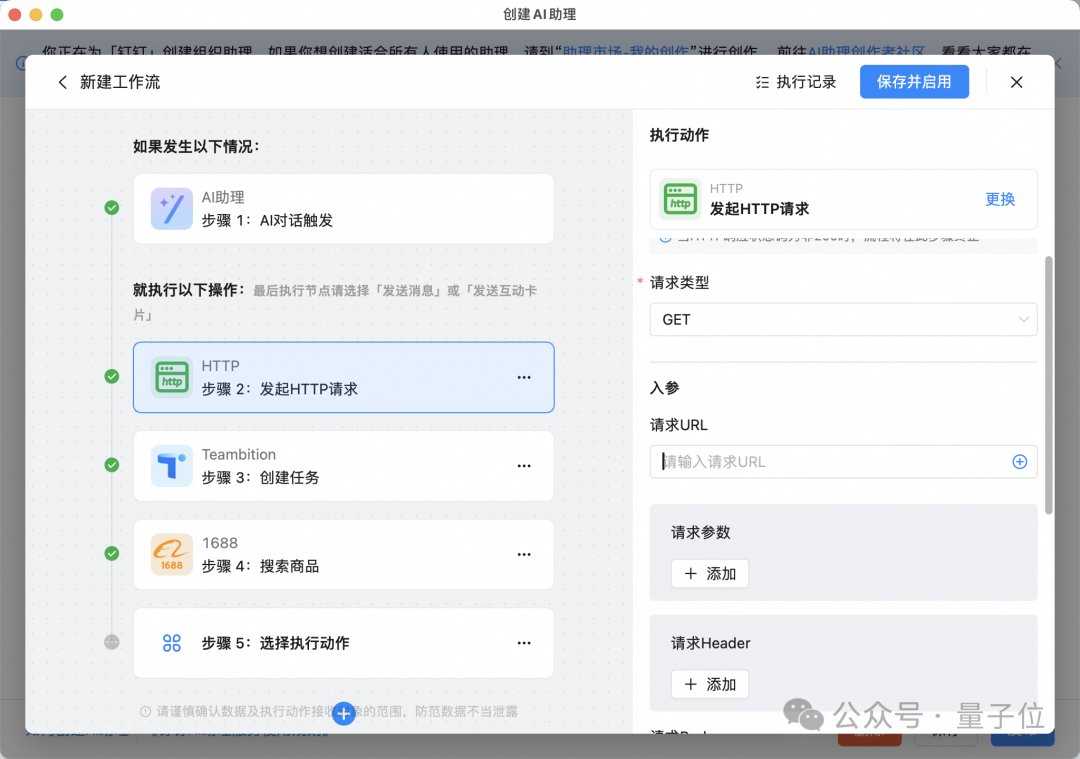Click the Teambition logo icon in step 3

coord(172,466)
